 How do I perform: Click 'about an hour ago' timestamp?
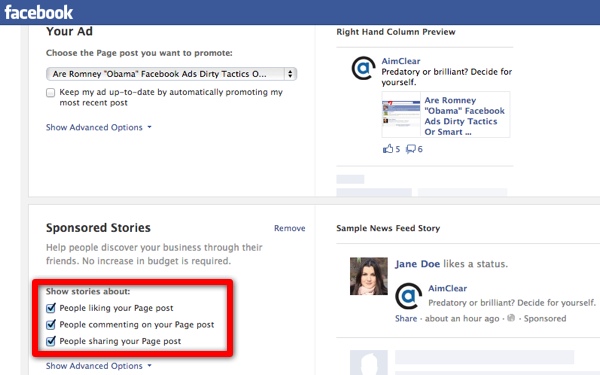pyautogui.click(x=462, y=318)
